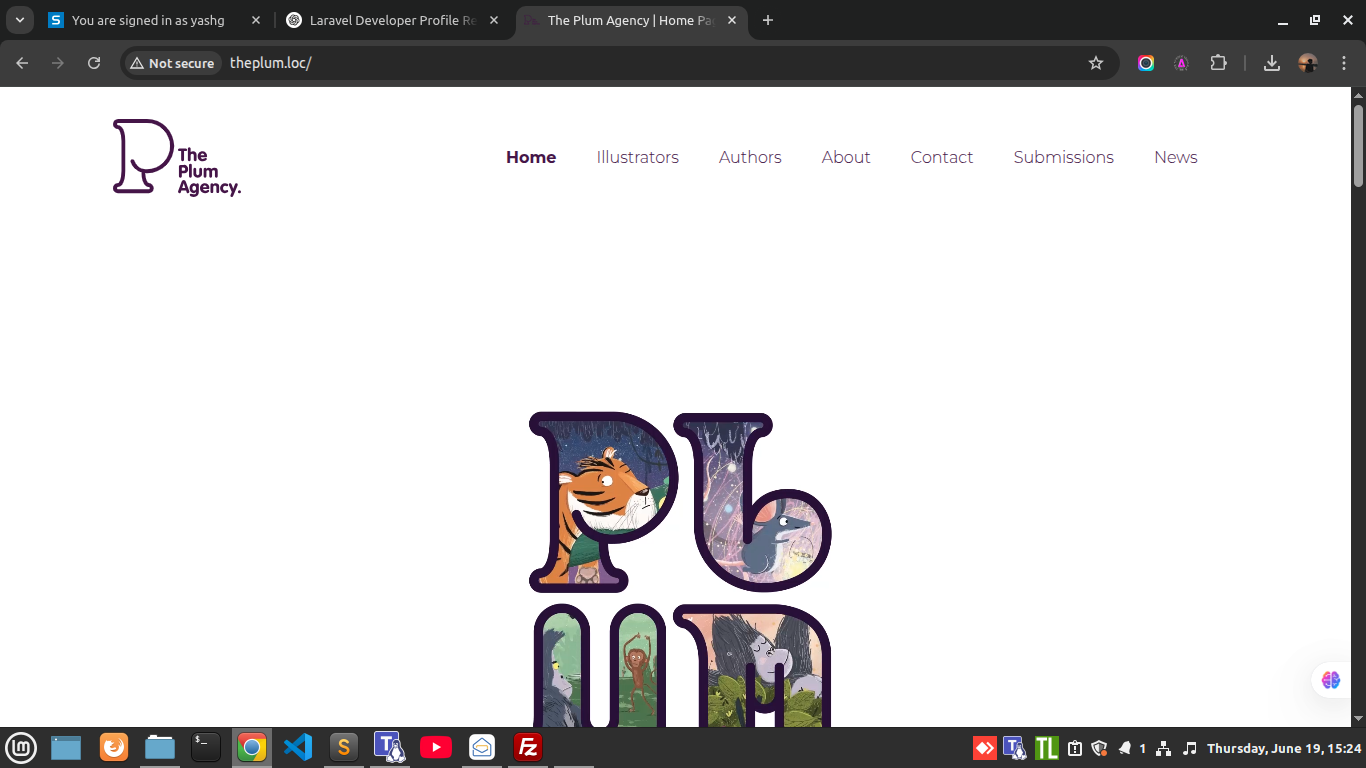Click the tiger illustration in letter P
1366x768 pixels.
606,500
